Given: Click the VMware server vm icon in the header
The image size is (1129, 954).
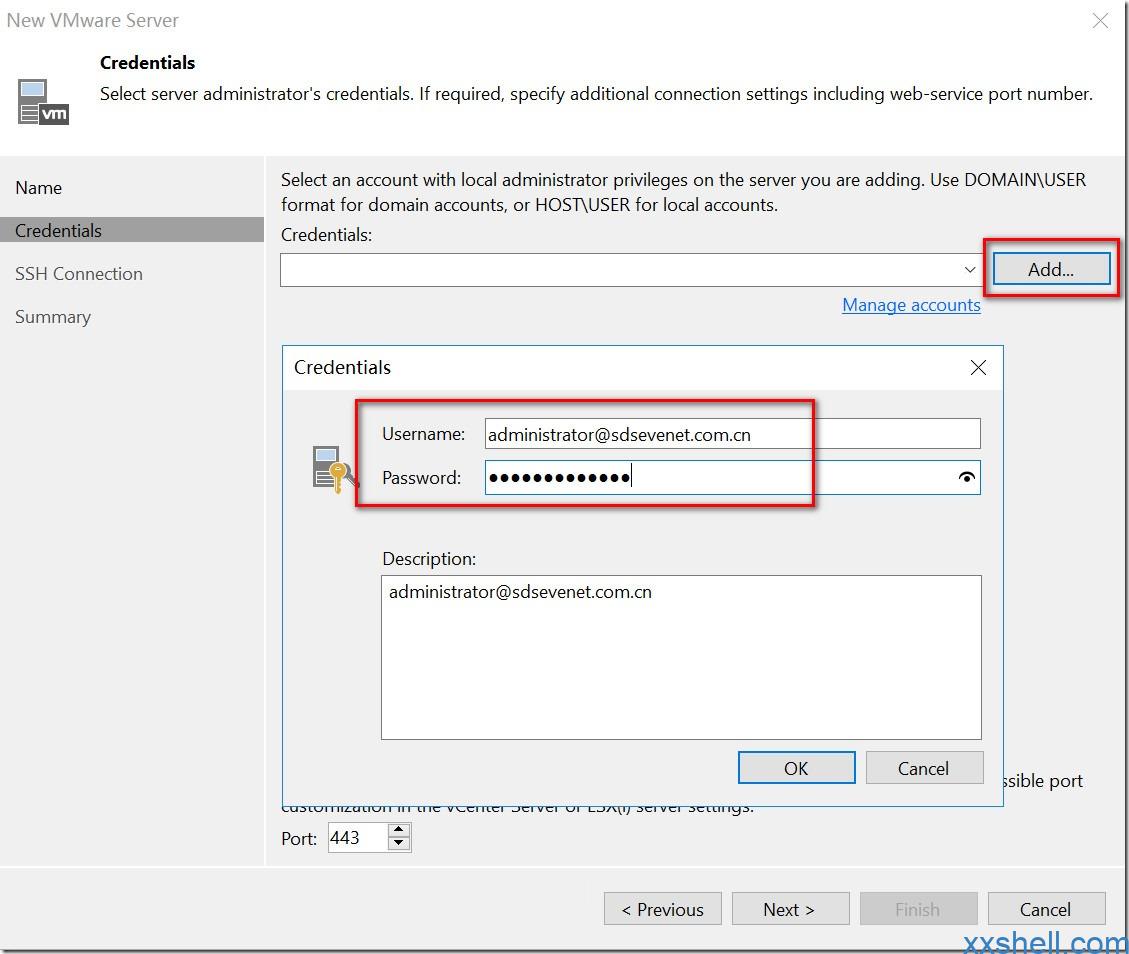Looking at the screenshot, I should coord(43,102).
